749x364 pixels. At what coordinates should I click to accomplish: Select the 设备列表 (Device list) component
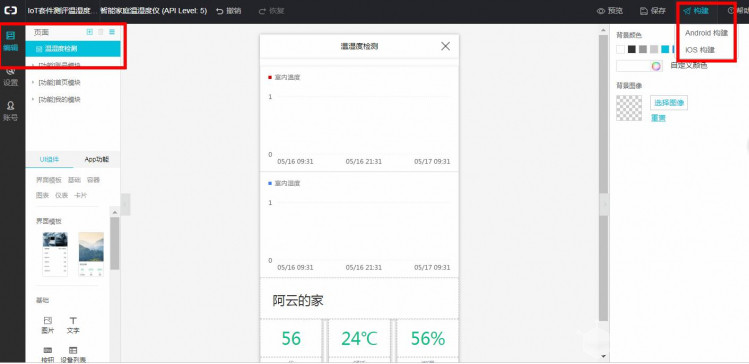coord(73,354)
